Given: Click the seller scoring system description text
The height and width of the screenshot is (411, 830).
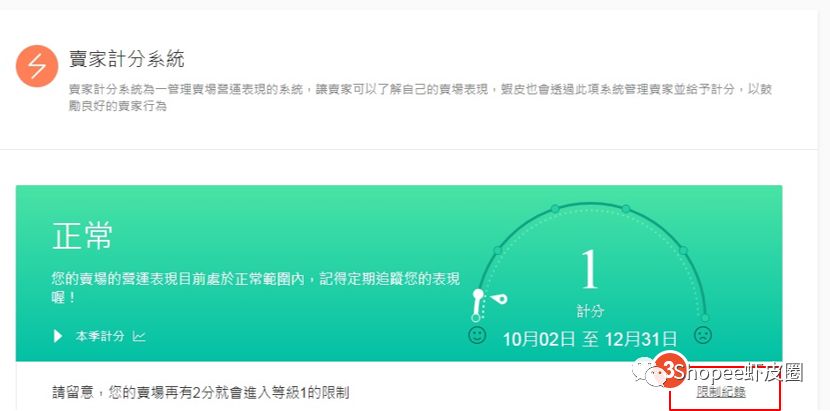Looking at the screenshot, I should (420, 97).
